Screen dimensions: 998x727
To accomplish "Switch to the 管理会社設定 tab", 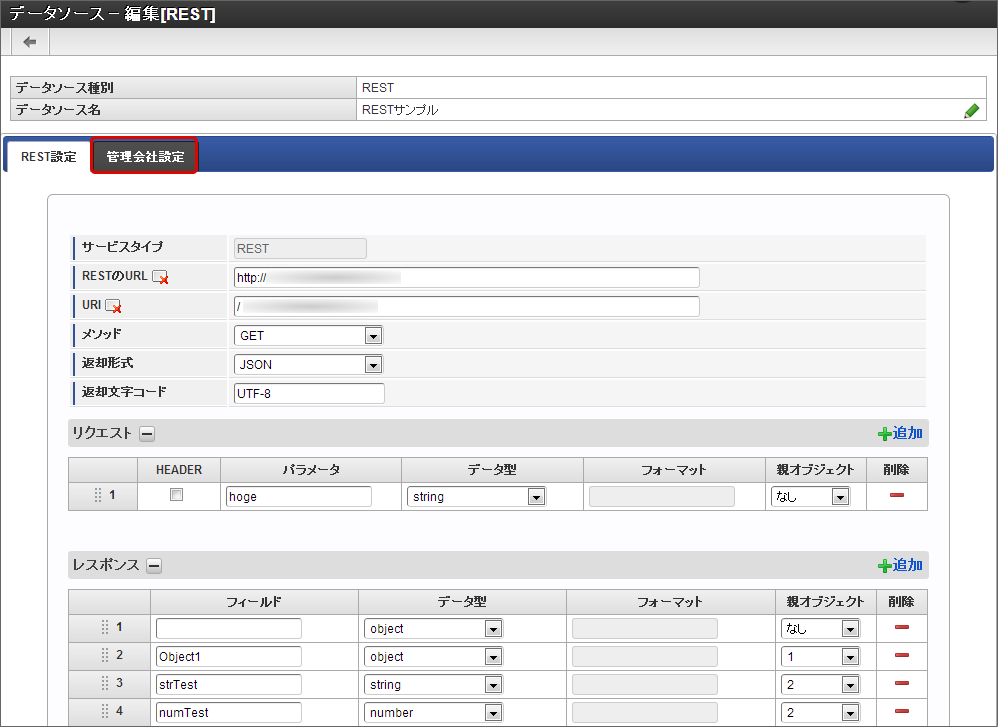I will (x=145, y=157).
